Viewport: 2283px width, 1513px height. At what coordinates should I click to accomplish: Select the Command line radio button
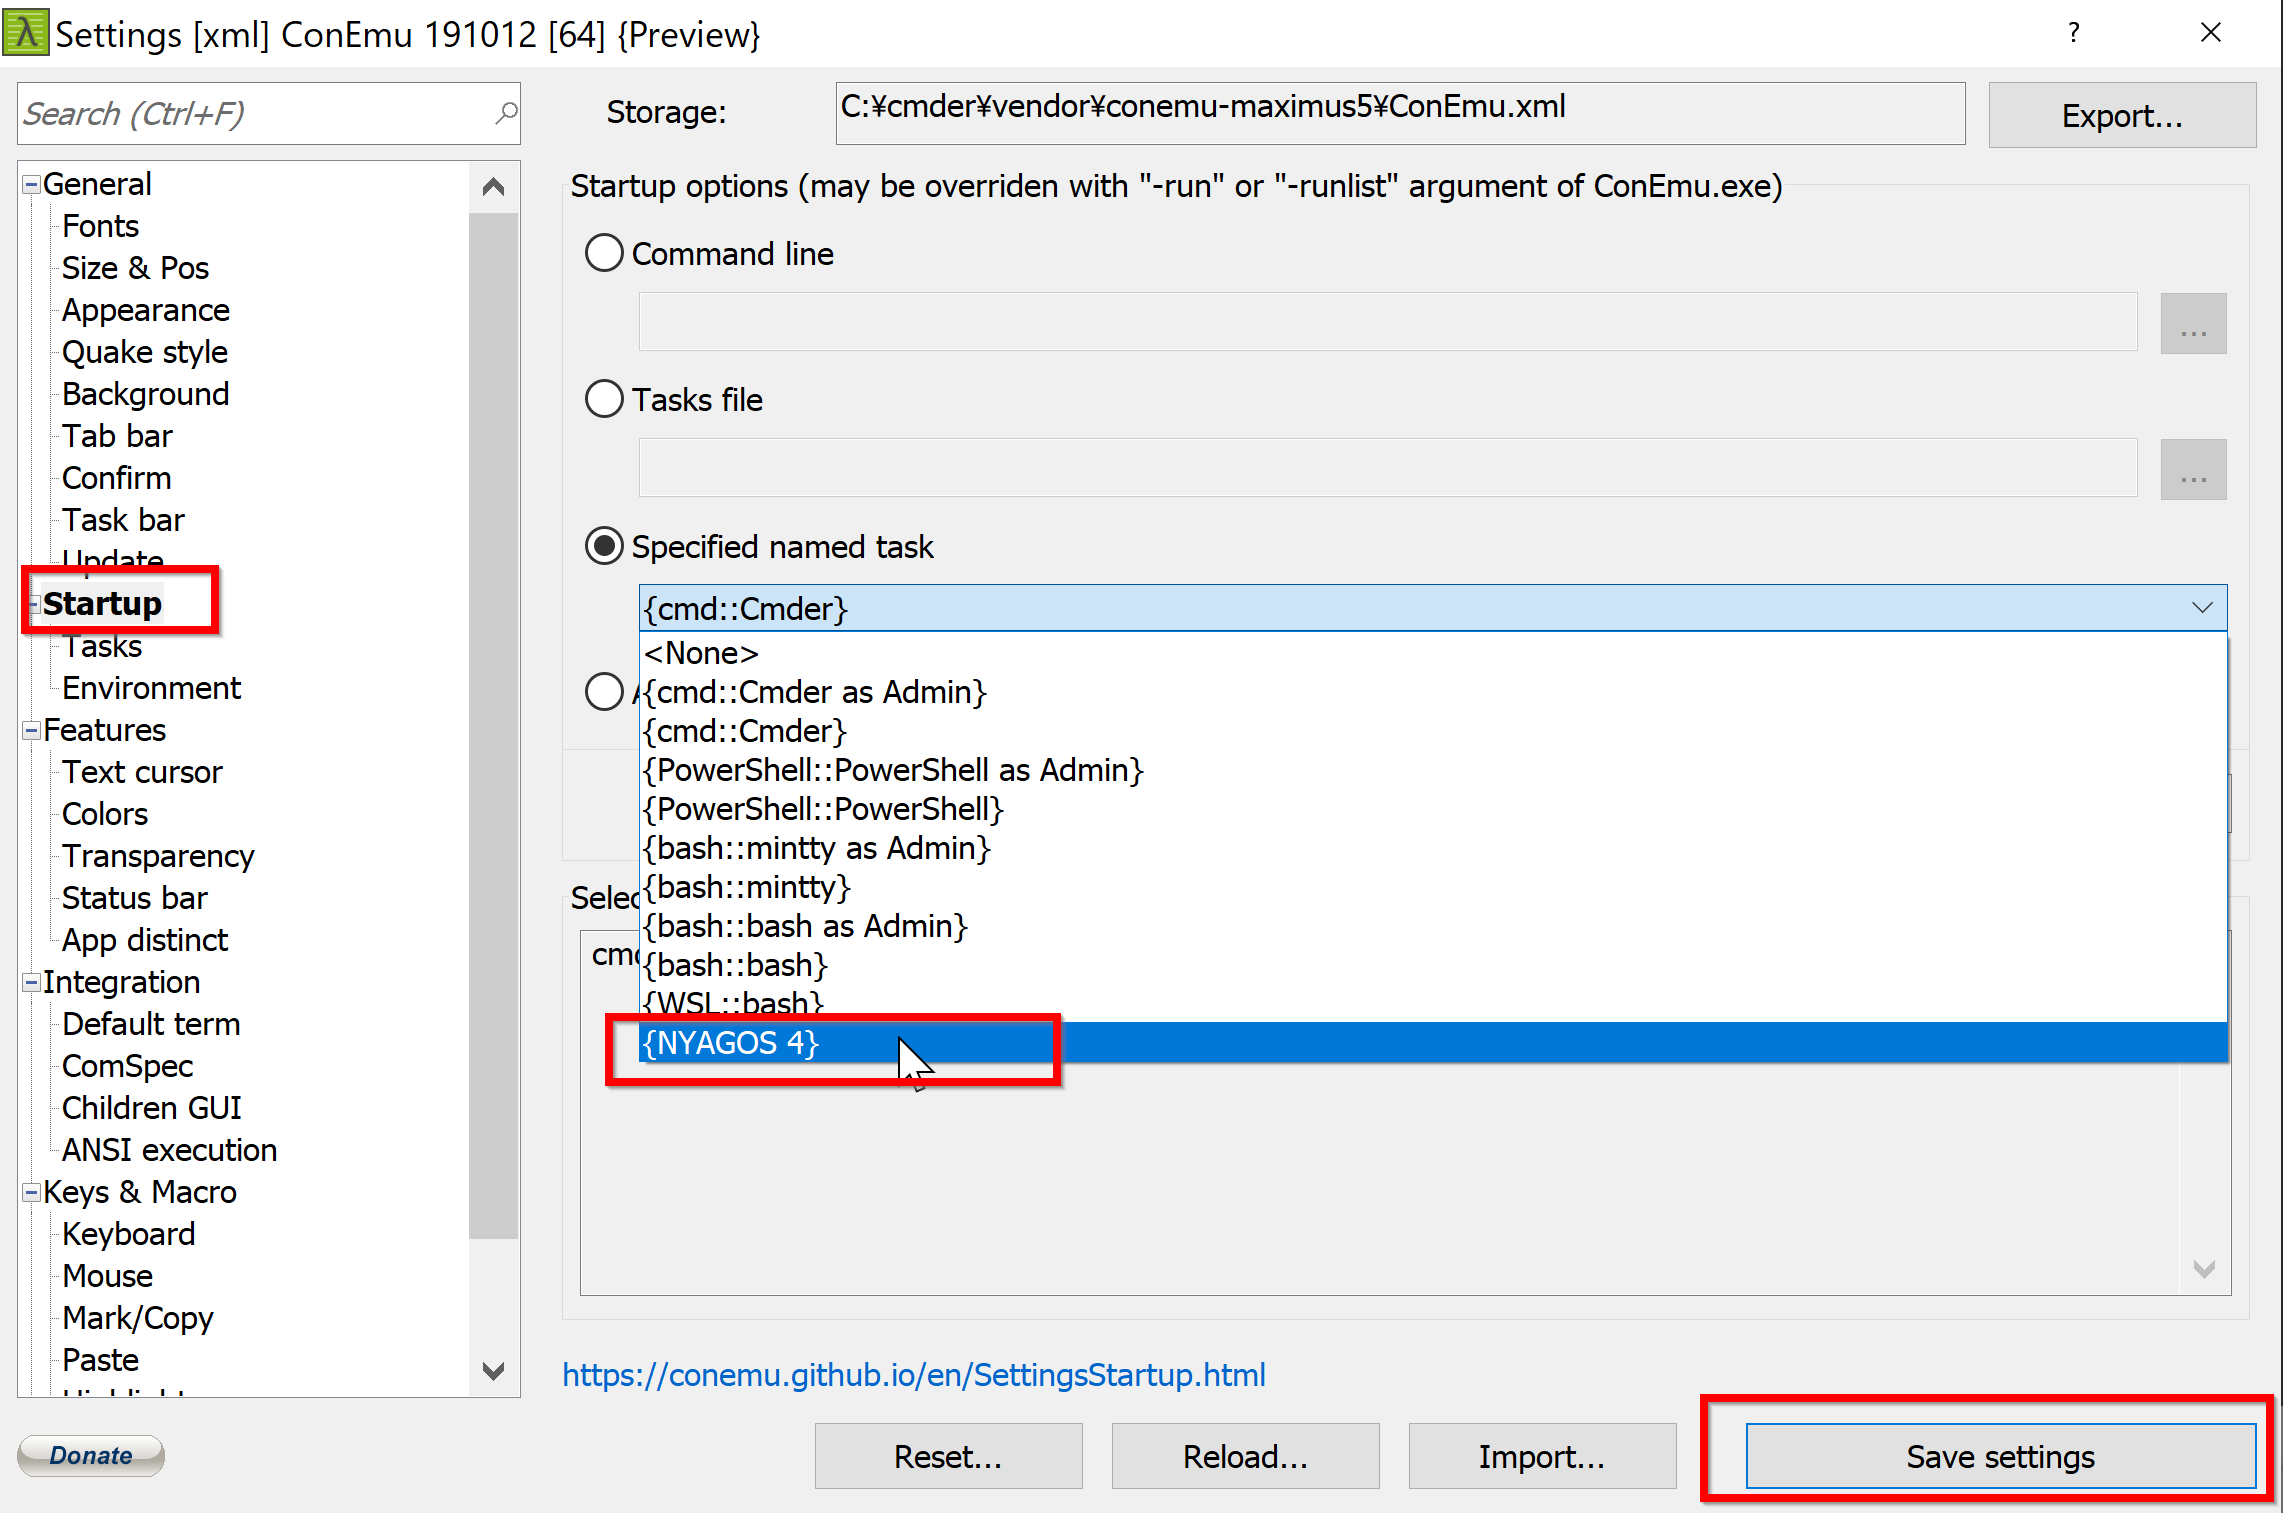[604, 253]
